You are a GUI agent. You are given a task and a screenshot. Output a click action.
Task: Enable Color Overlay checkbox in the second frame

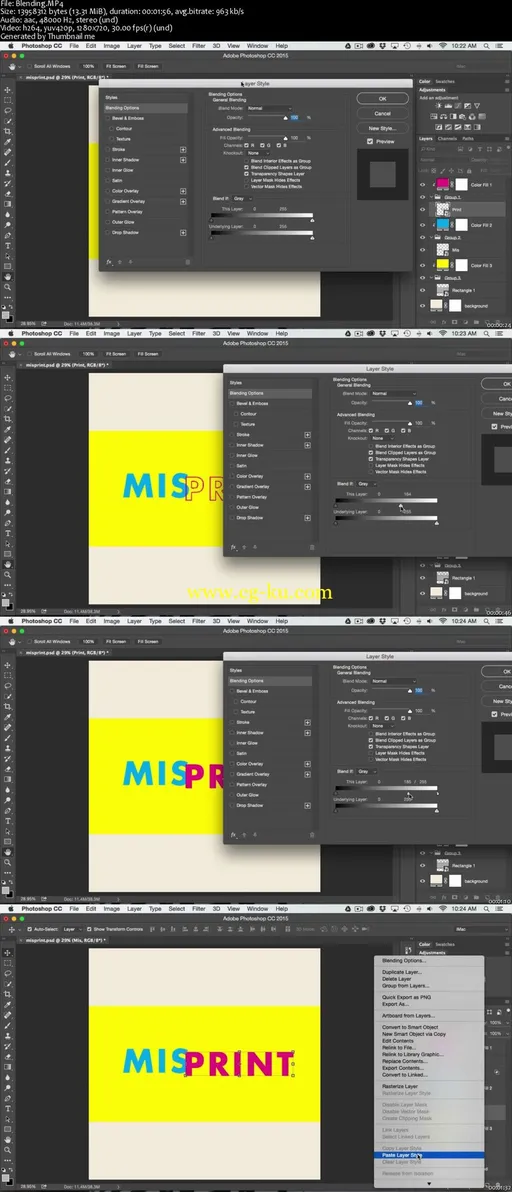[232, 476]
